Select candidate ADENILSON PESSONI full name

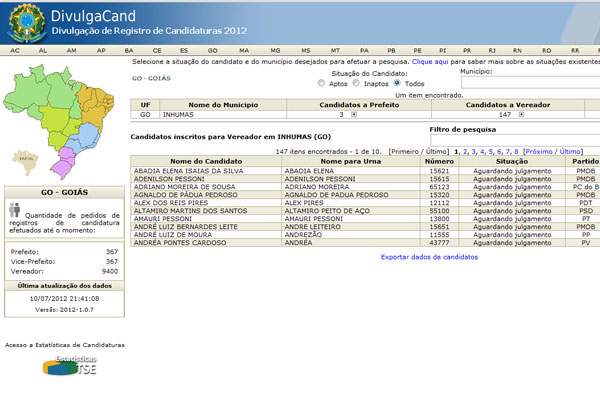point(169,179)
